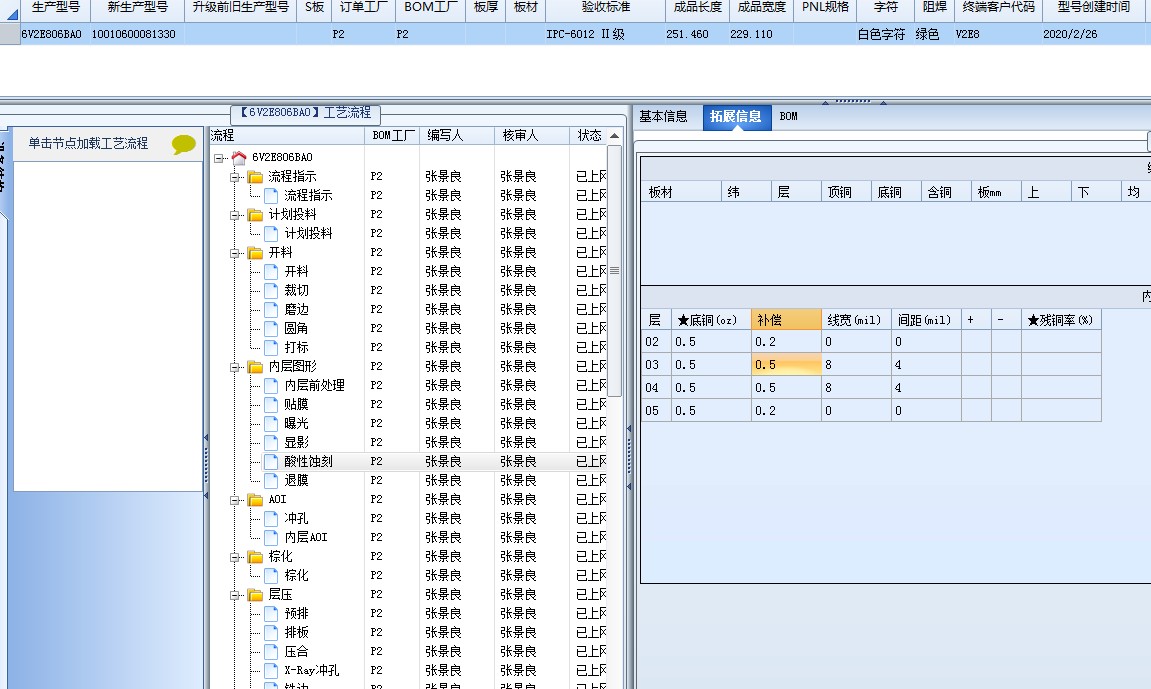
Task: Click document icon beside 磨边
Action: tap(271, 309)
